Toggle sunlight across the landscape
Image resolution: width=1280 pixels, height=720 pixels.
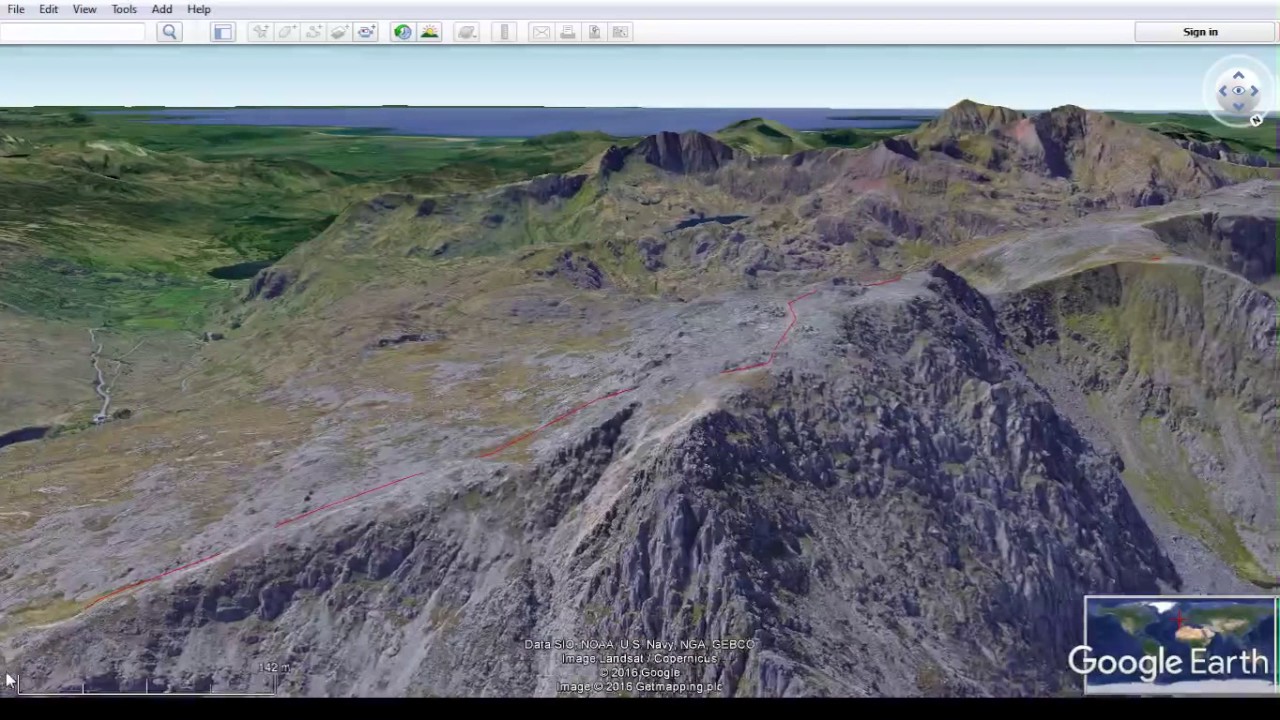pyautogui.click(x=429, y=32)
